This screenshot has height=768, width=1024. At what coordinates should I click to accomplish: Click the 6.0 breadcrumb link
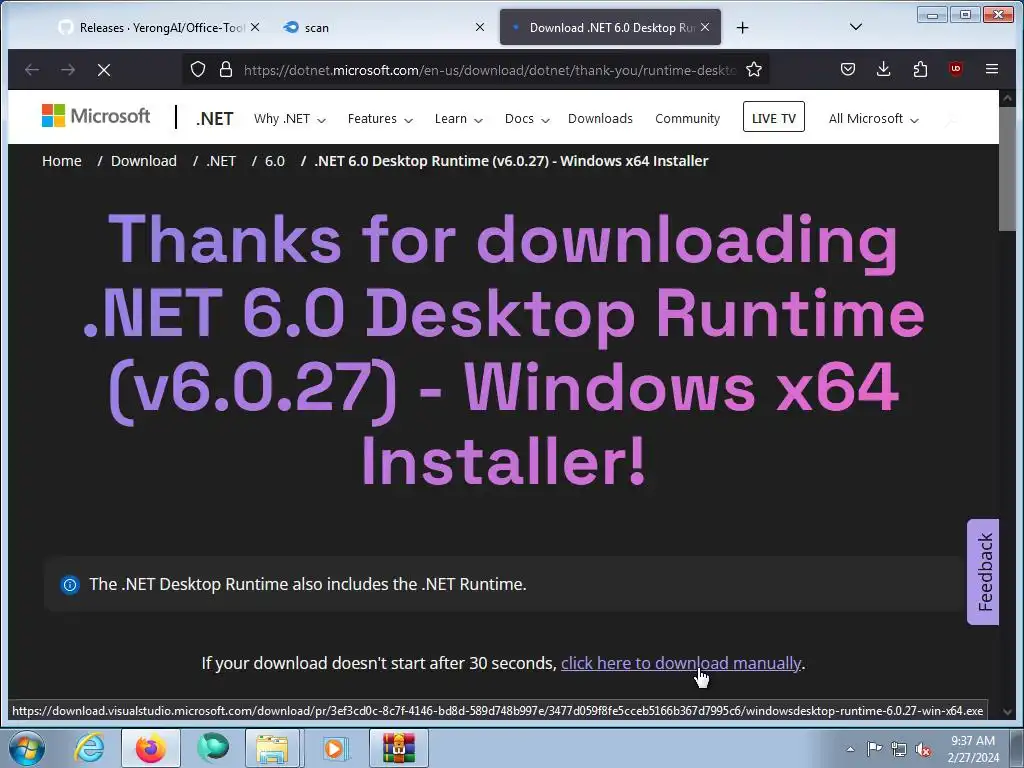275,161
